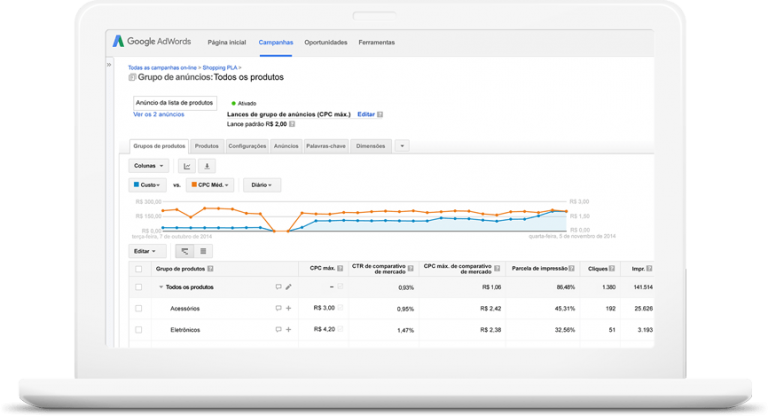Open the extra tabs dropdown arrow after Dimensões
Image resolution: width=768 pixels, height=416 pixels.
coord(402,146)
